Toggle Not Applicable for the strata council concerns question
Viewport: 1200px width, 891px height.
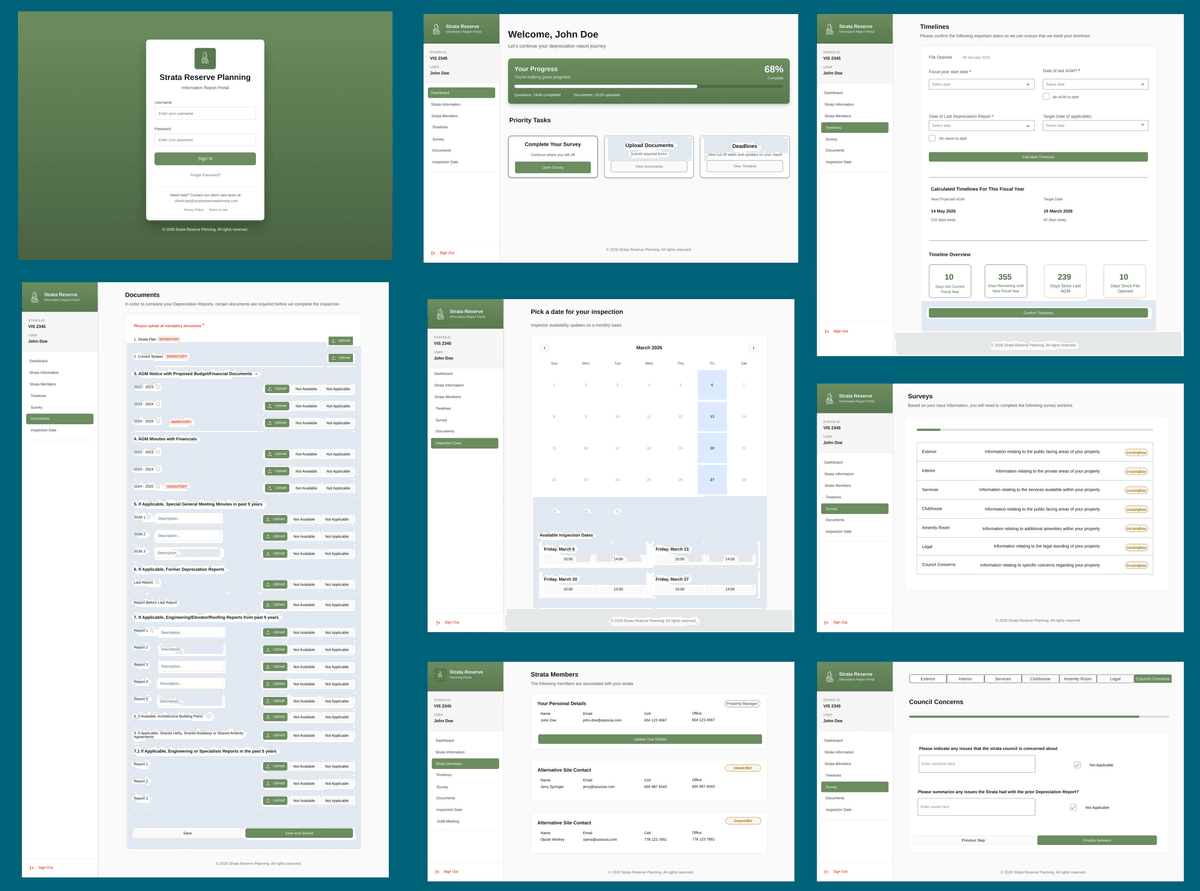point(1077,765)
